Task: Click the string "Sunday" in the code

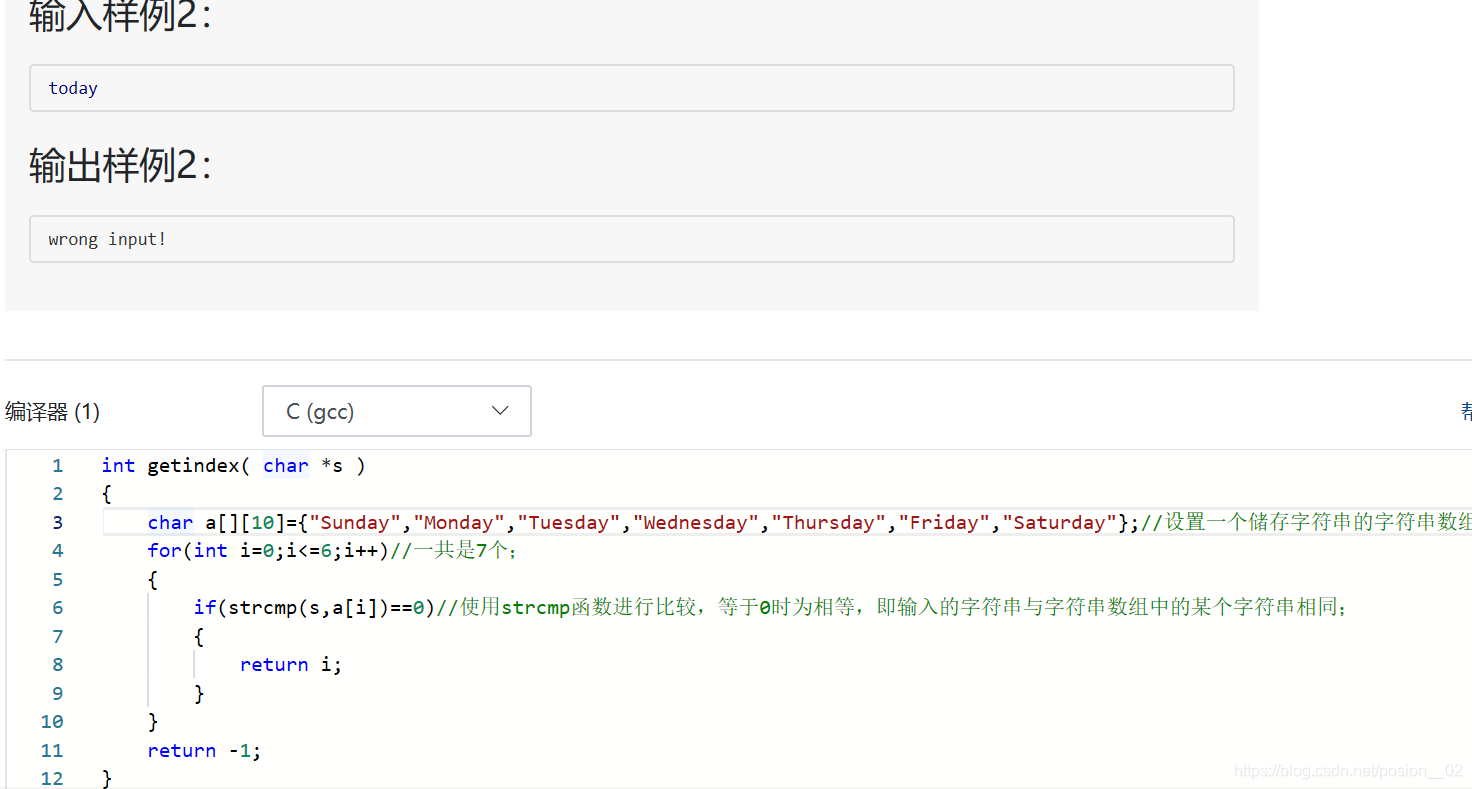Action: click(x=356, y=522)
